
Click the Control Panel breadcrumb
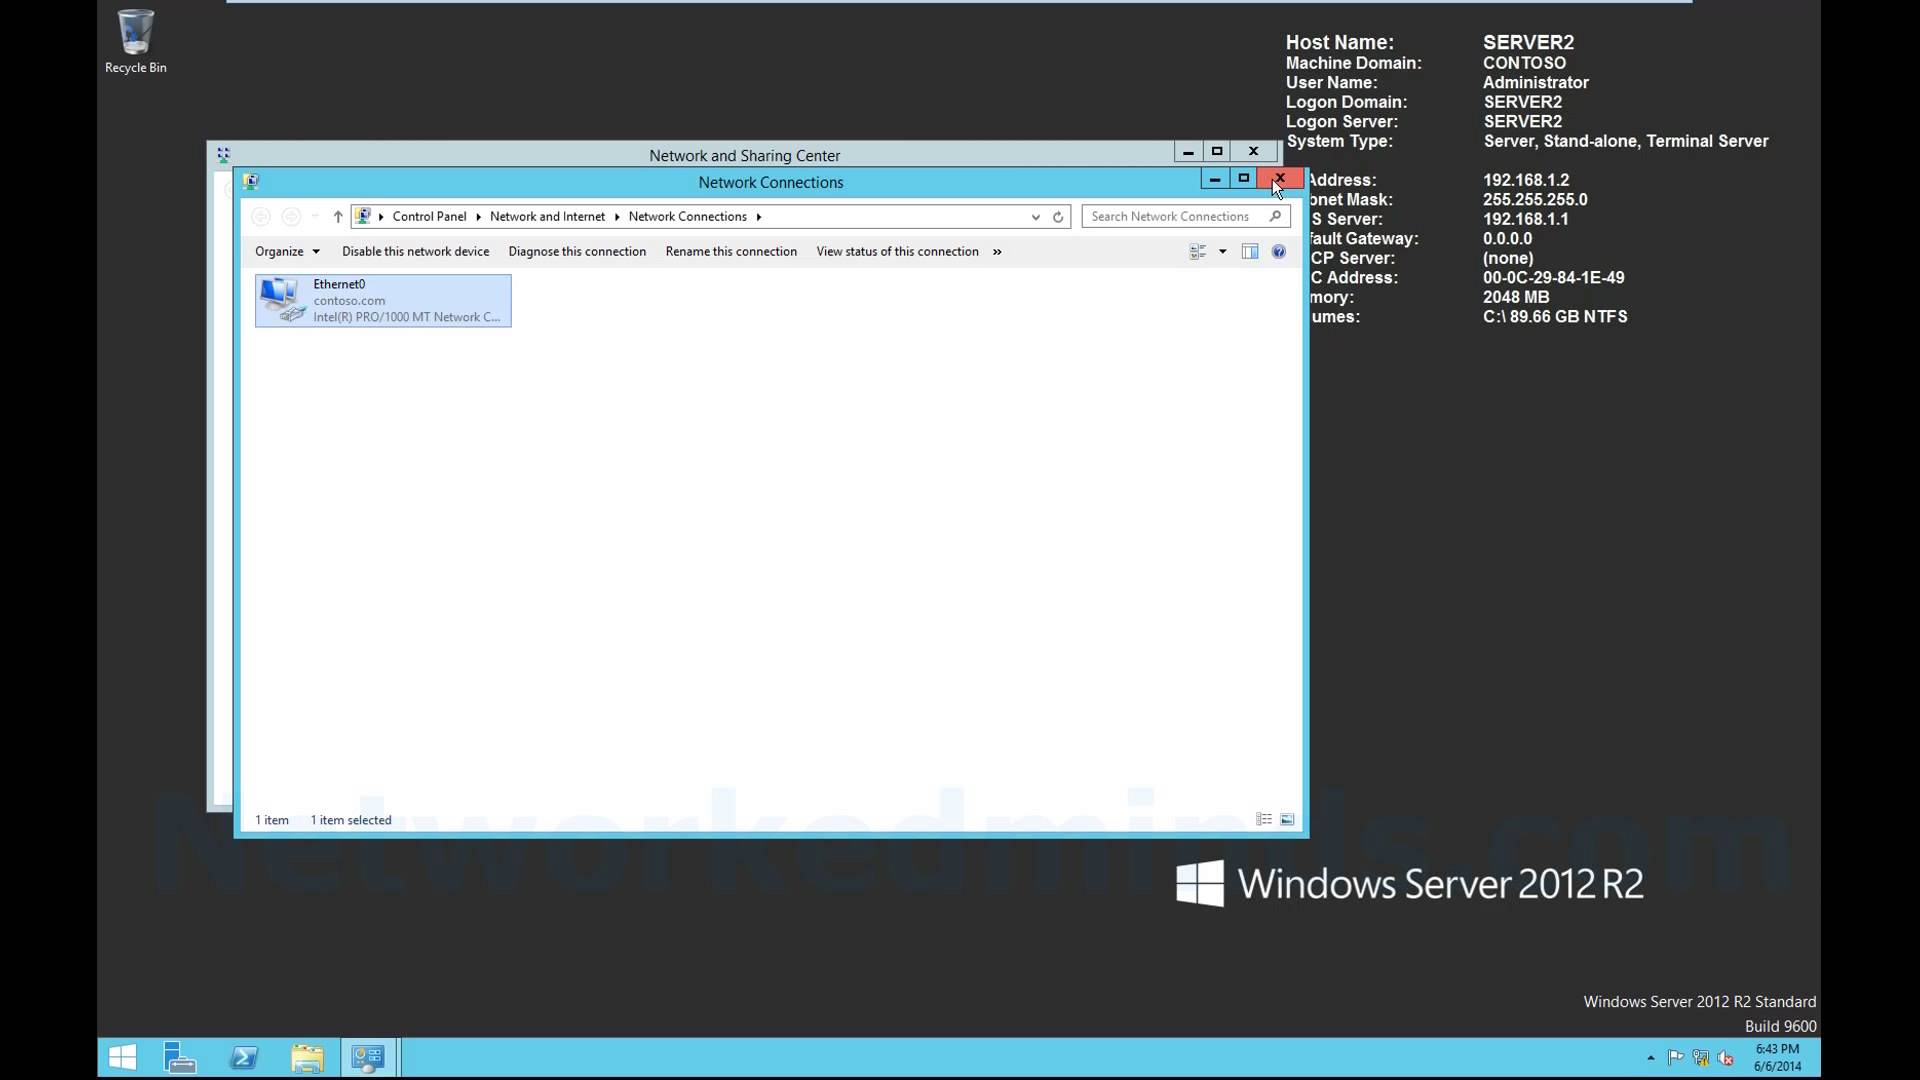pos(429,216)
